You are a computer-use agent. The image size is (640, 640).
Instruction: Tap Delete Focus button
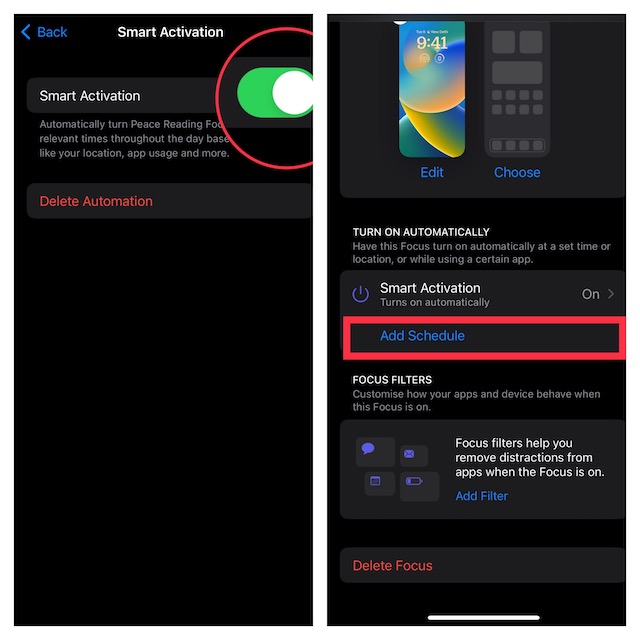tap(392, 566)
